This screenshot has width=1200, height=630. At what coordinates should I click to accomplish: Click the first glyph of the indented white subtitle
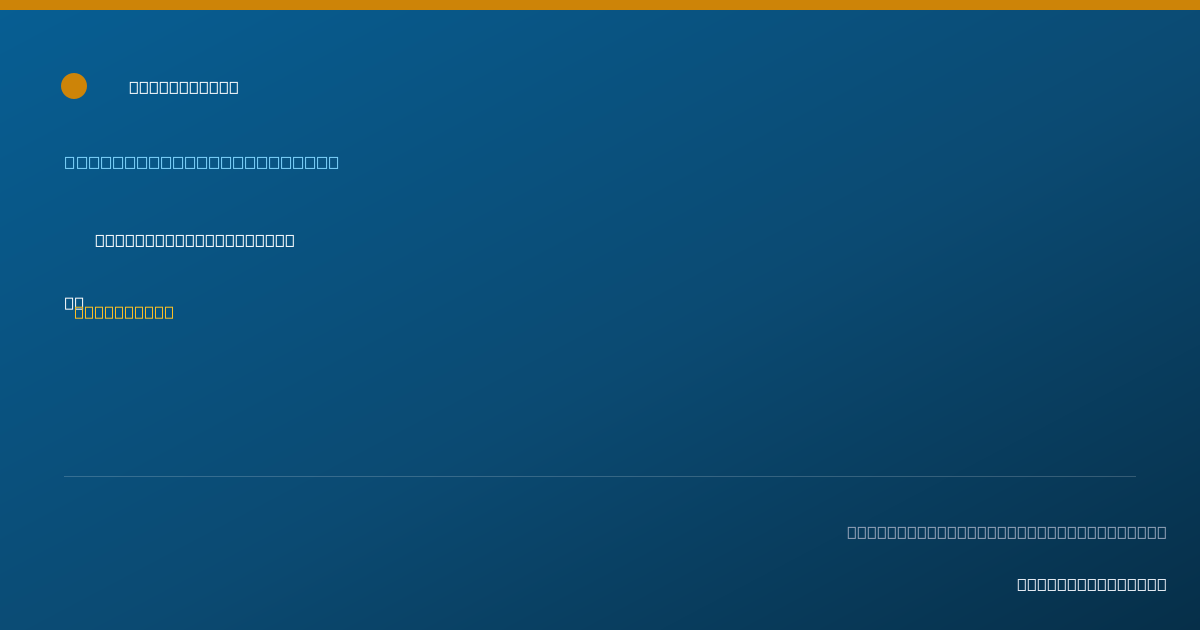pyautogui.click(x=100, y=240)
